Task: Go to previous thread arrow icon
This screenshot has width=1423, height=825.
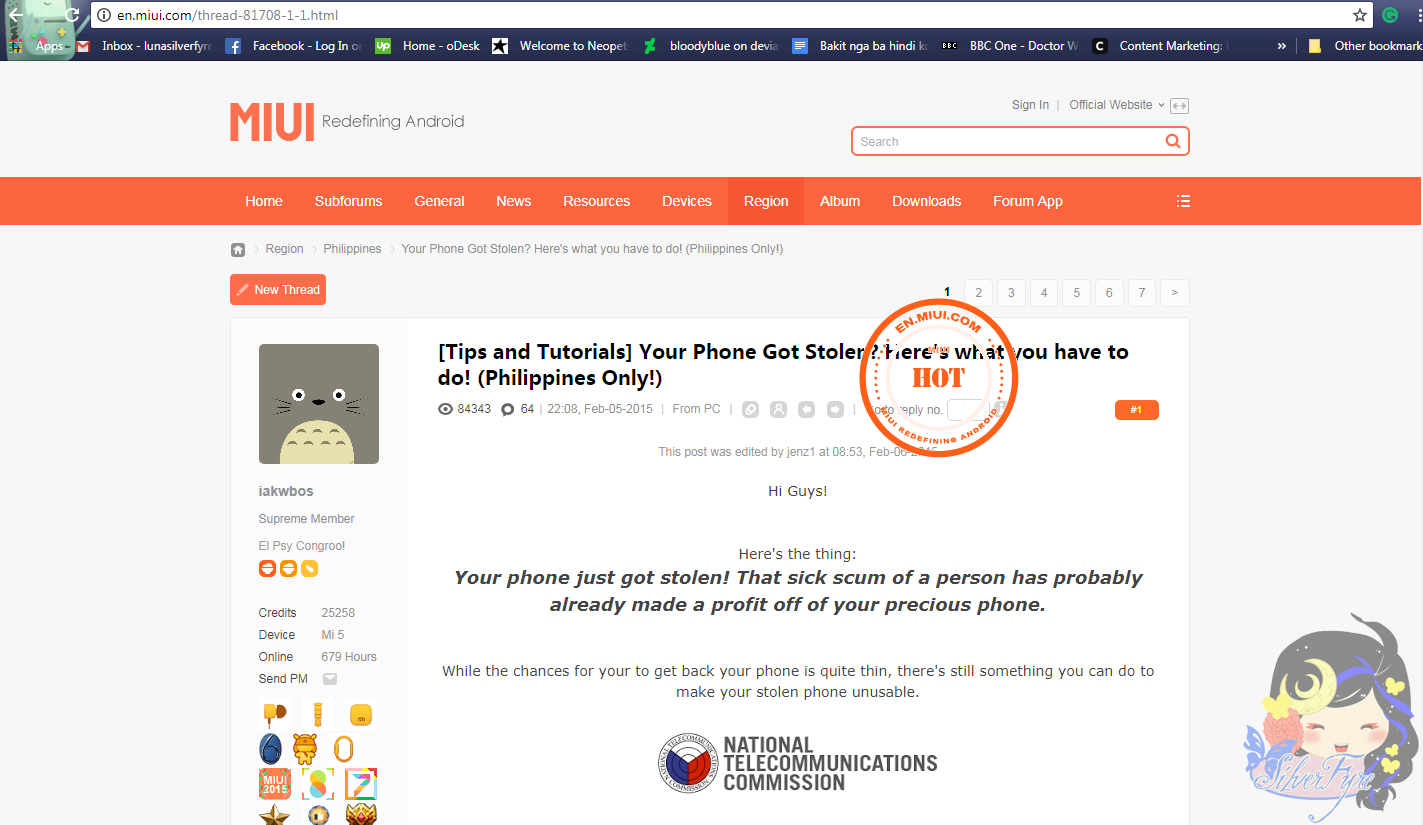Action: (806, 409)
